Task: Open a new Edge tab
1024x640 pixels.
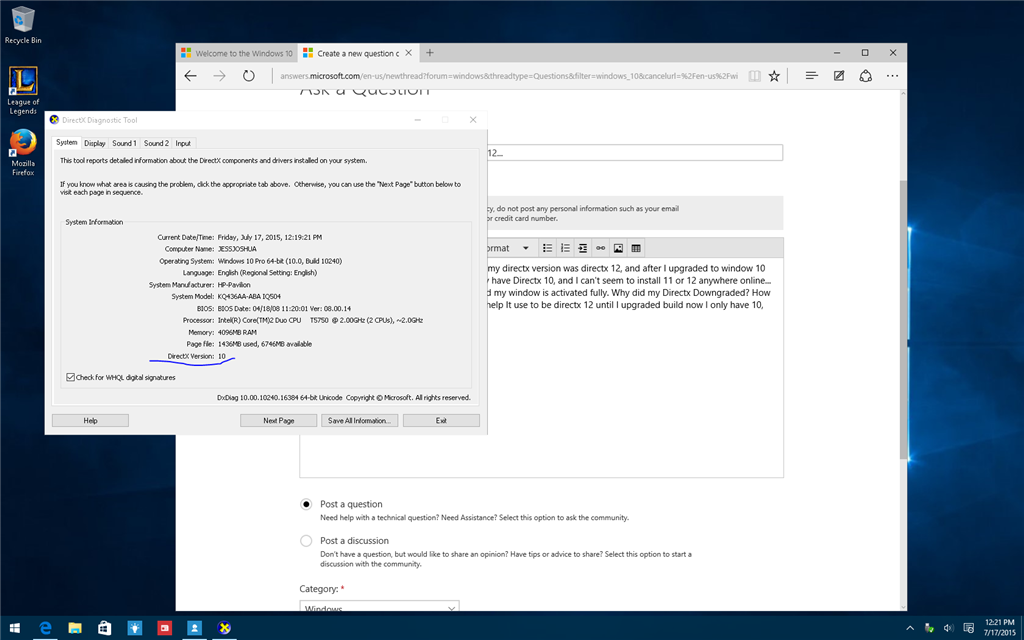Action: (x=430, y=54)
